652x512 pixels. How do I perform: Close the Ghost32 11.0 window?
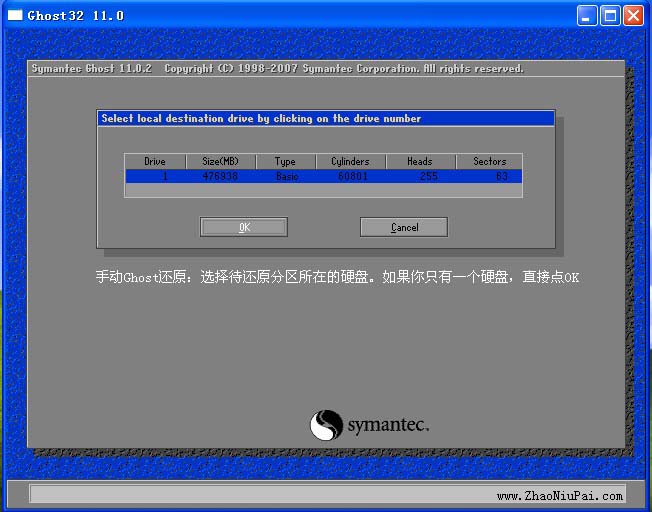point(634,16)
